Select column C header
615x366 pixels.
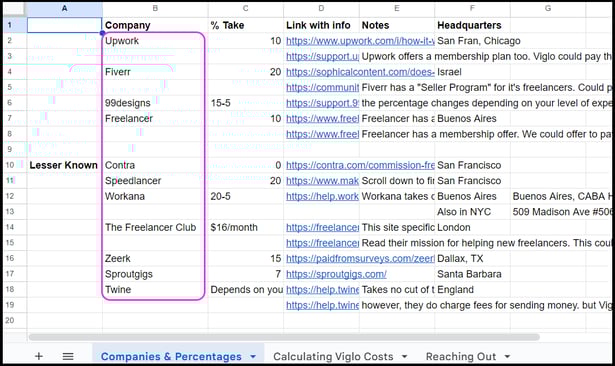[246, 8]
